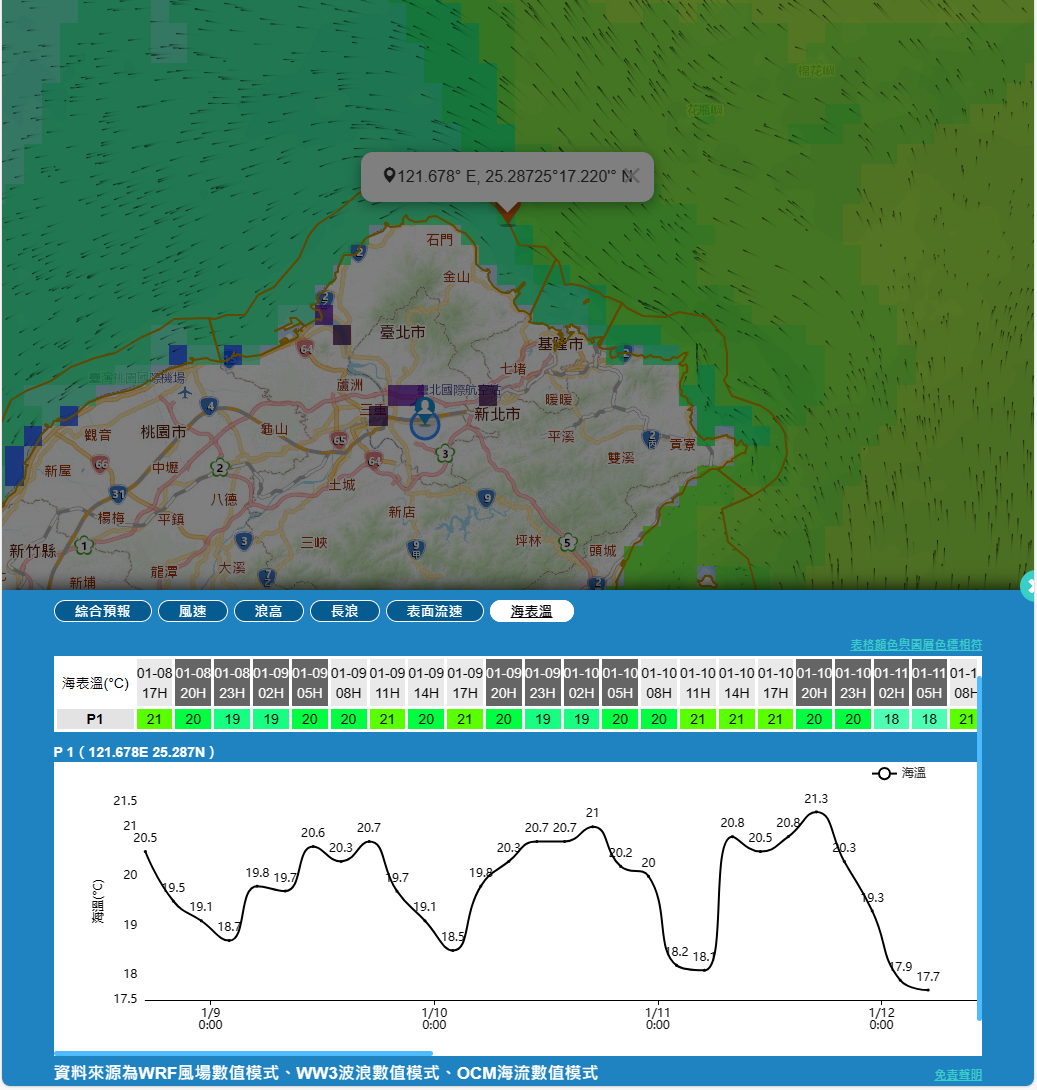Select the 01-09 20H time column header

tap(504, 682)
